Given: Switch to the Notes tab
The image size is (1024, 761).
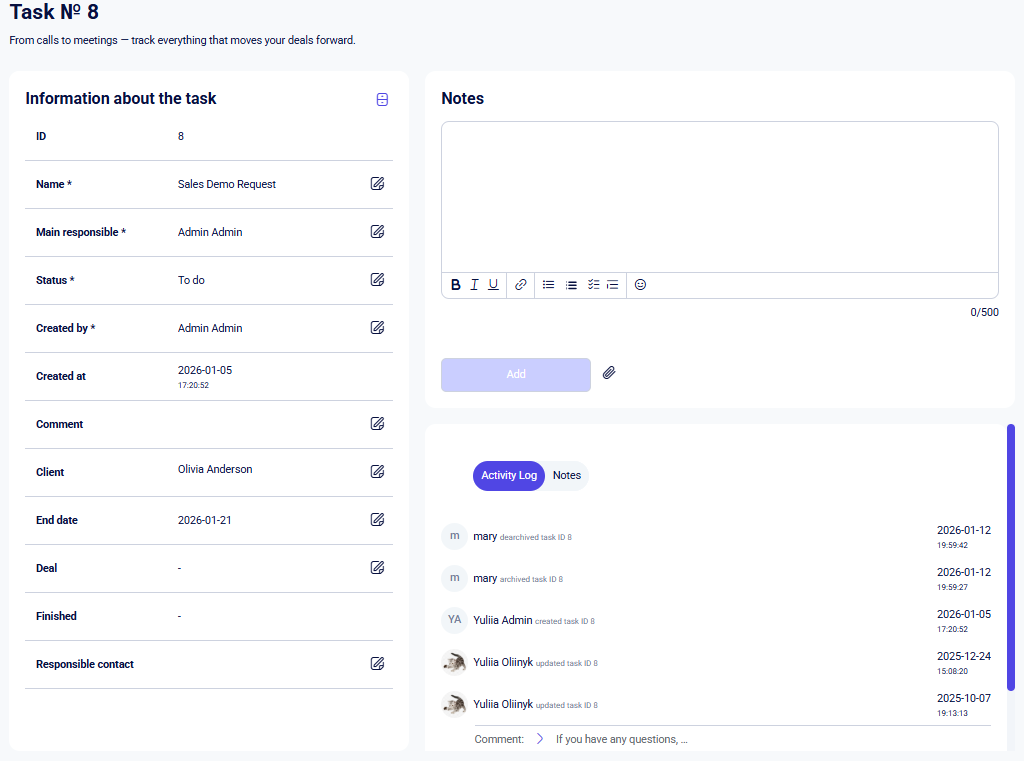Looking at the screenshot, I should pos(567,476).
